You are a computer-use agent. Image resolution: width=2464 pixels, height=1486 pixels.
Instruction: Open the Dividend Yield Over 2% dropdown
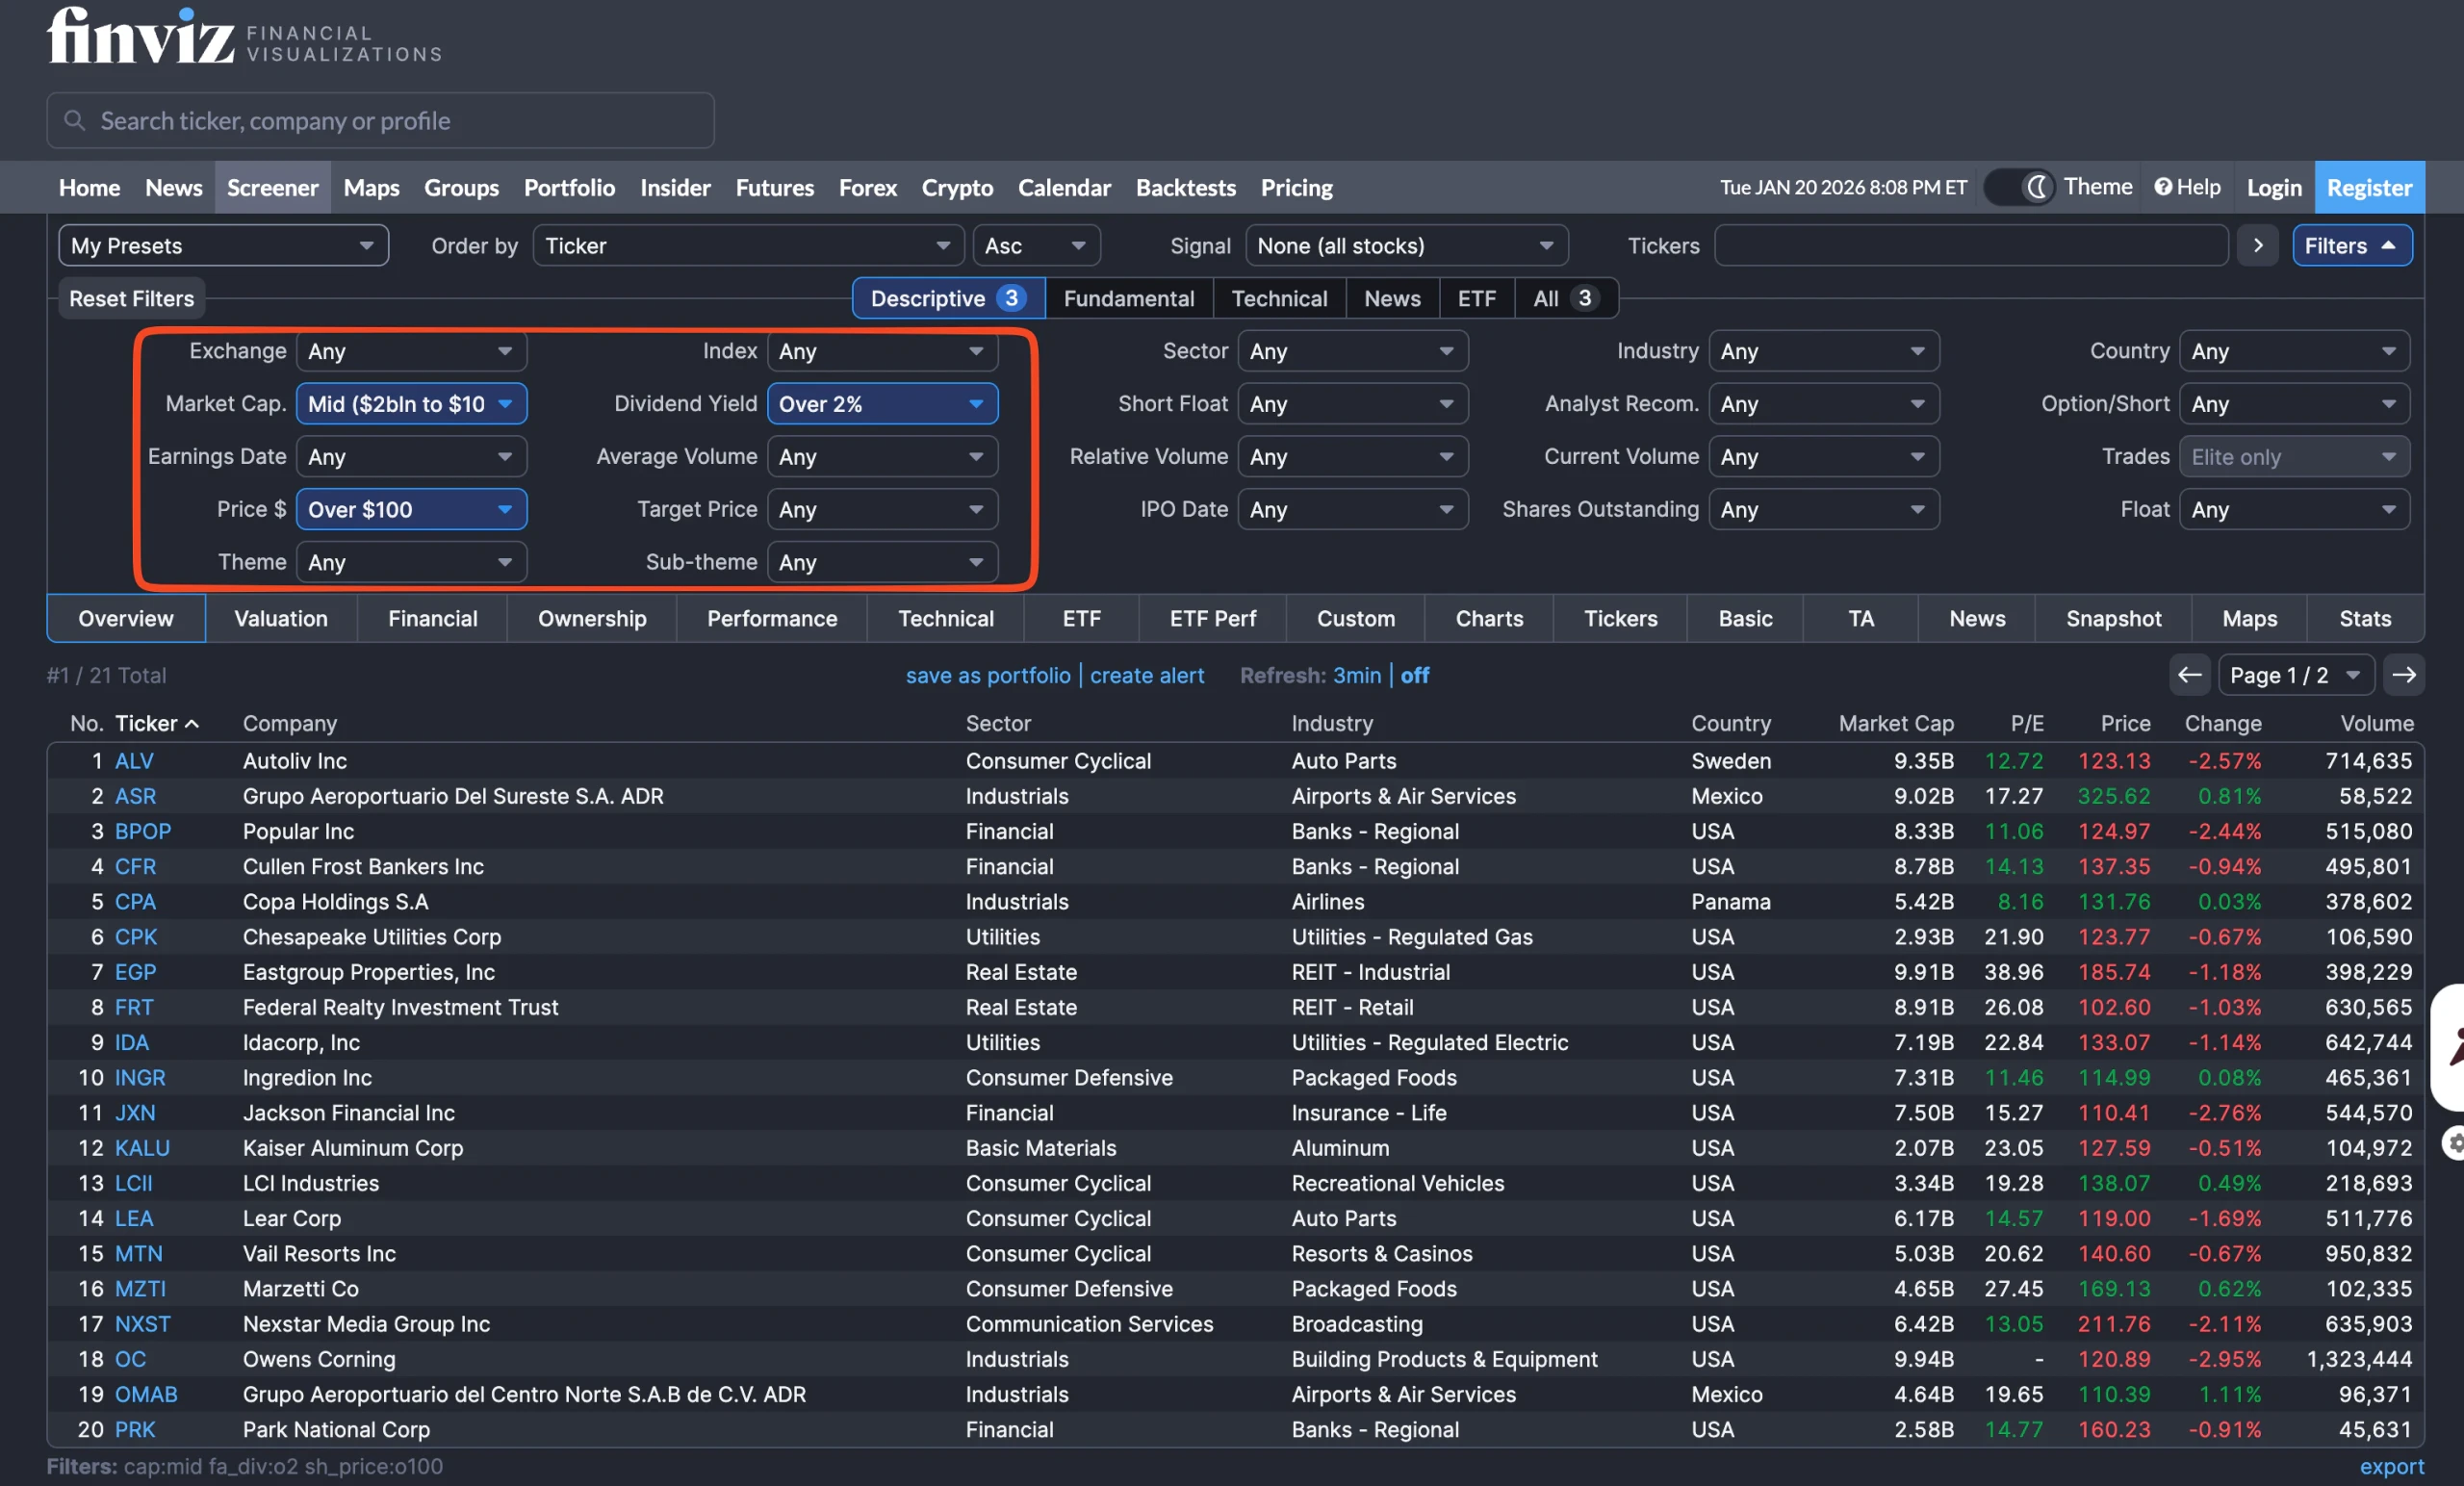point(882,404)
